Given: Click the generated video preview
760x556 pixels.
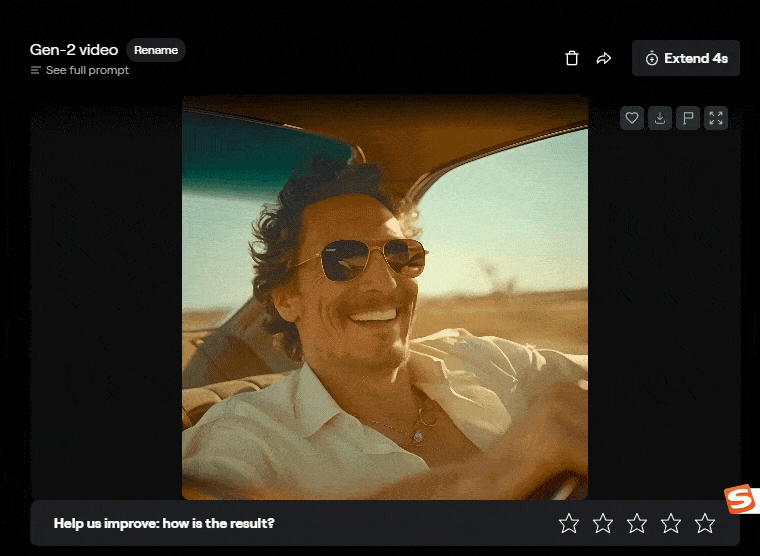Looking at the screenshot, I should tap(385, 297).
